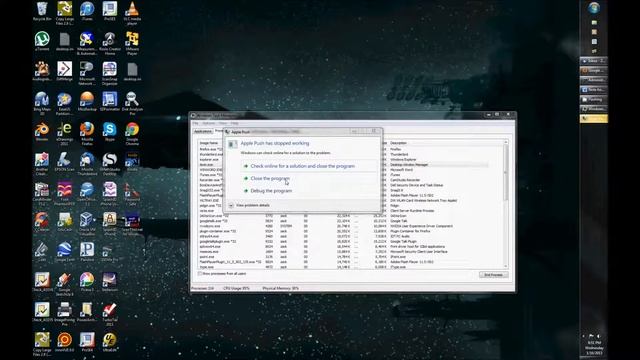Viewport: 640px width, 360px height.
Task: Launch Oracle VM VirtualBox shortcut
Action: point(87,224)
